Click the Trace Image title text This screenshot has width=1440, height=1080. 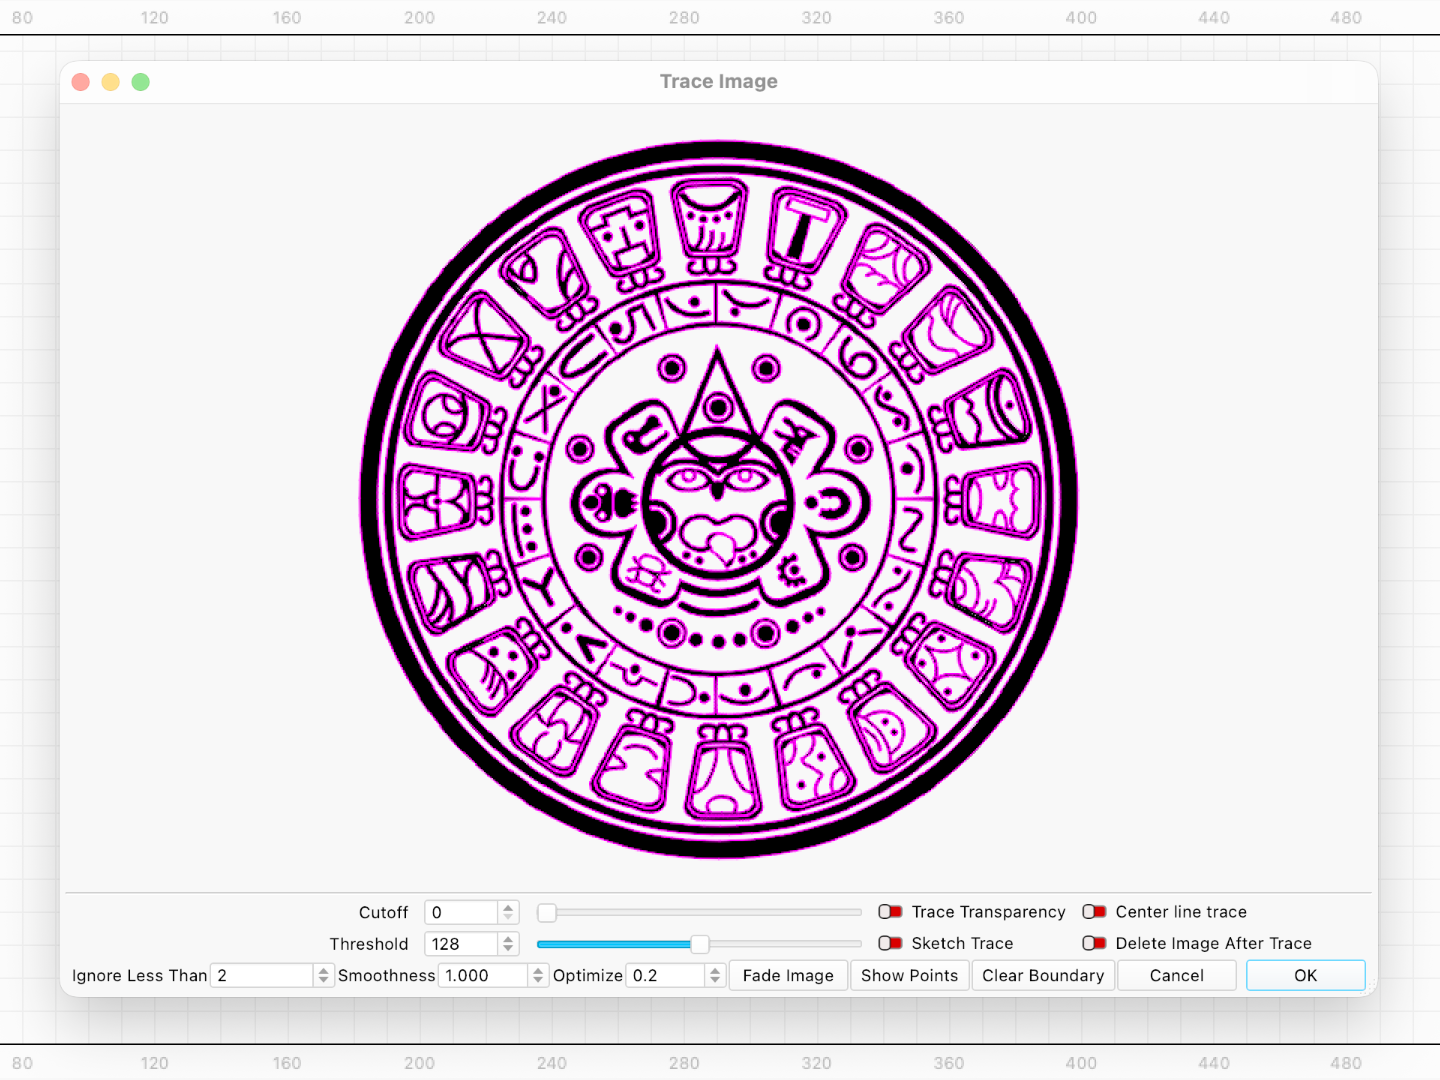(719, 82)
